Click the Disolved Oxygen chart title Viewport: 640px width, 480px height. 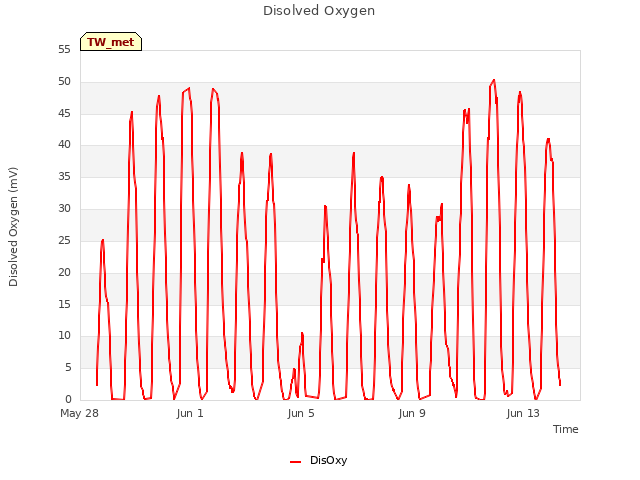tap(319, 11)
